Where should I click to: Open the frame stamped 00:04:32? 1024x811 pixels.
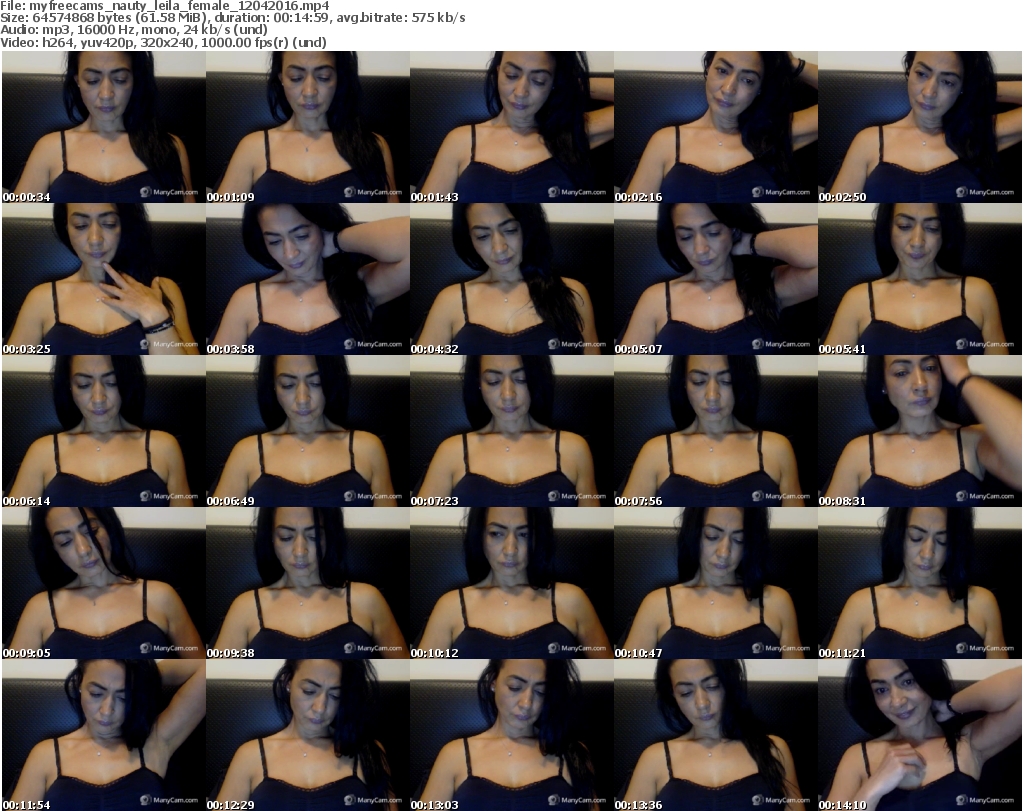pos(512,279)
